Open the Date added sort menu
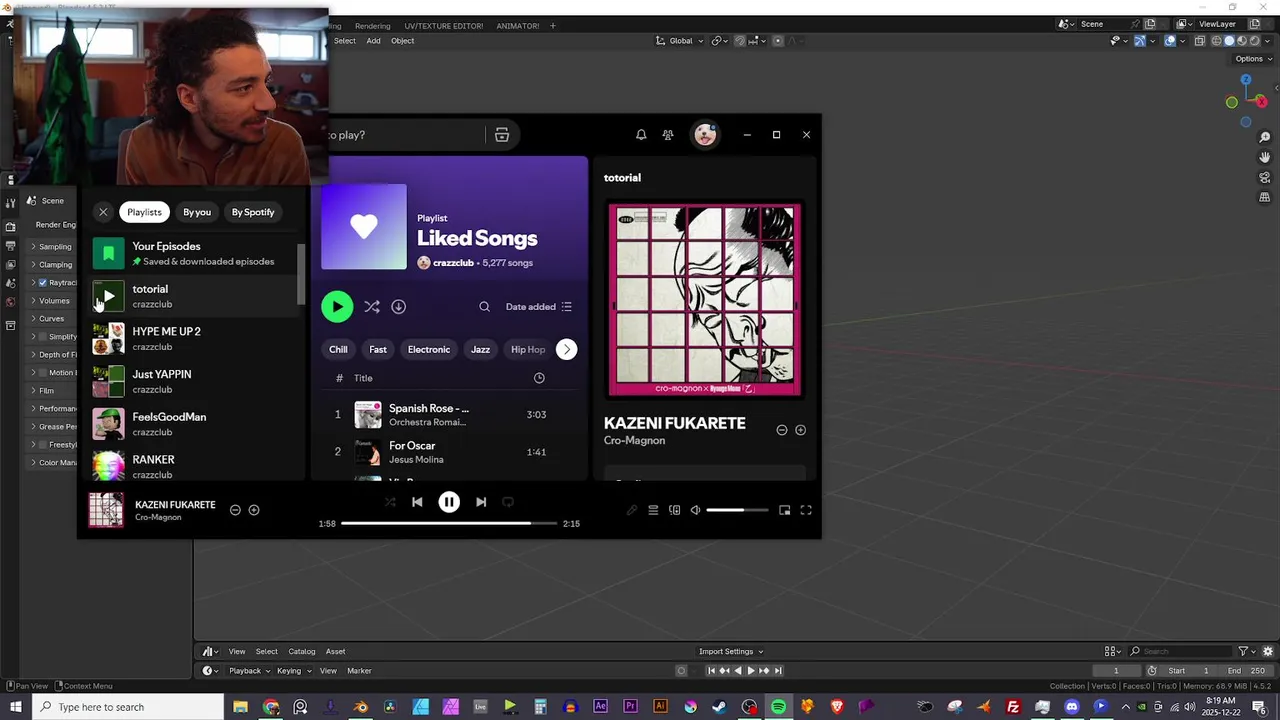Image resolution: width=1280 pixels, height=720 pixels. tap(539, 307)
